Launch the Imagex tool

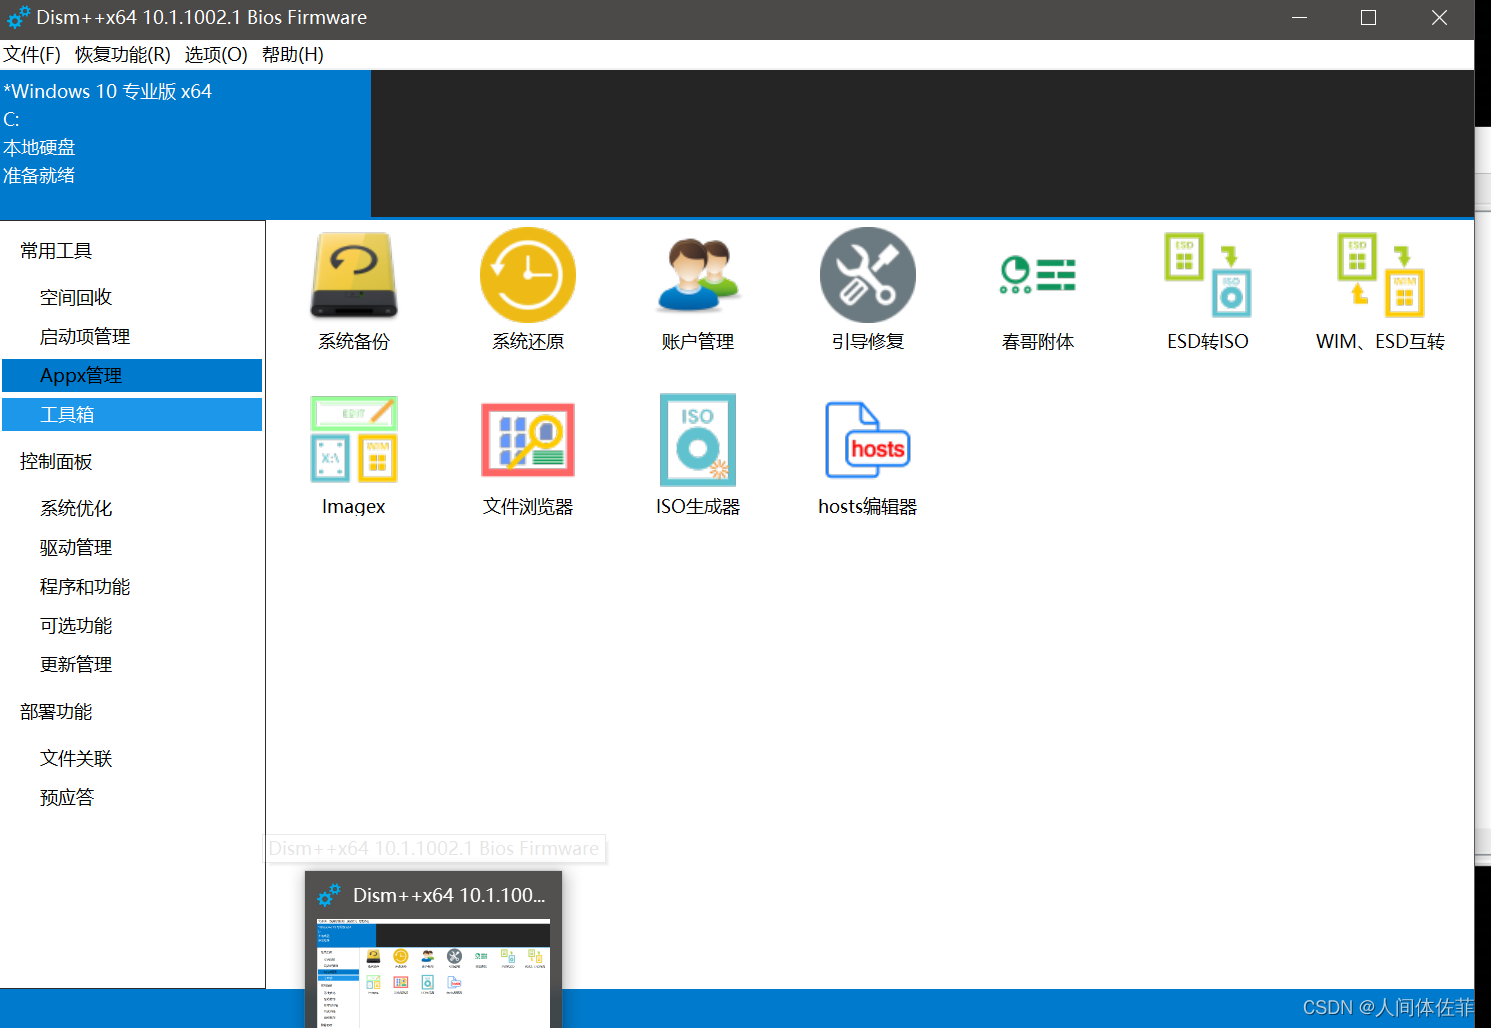pyautogui.click(x=354, y=456)
